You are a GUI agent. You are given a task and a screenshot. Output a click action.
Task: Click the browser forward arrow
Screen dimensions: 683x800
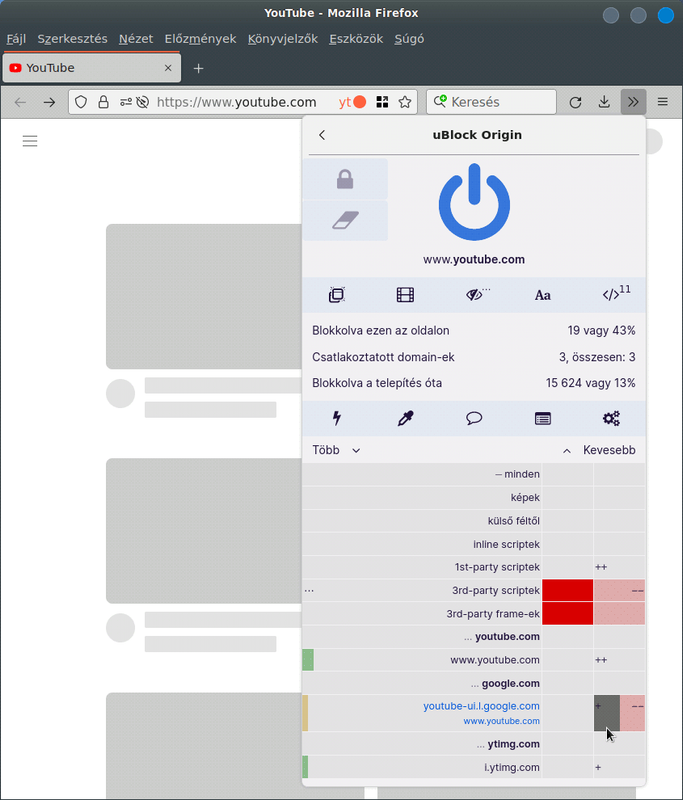(x=49, y=102)
